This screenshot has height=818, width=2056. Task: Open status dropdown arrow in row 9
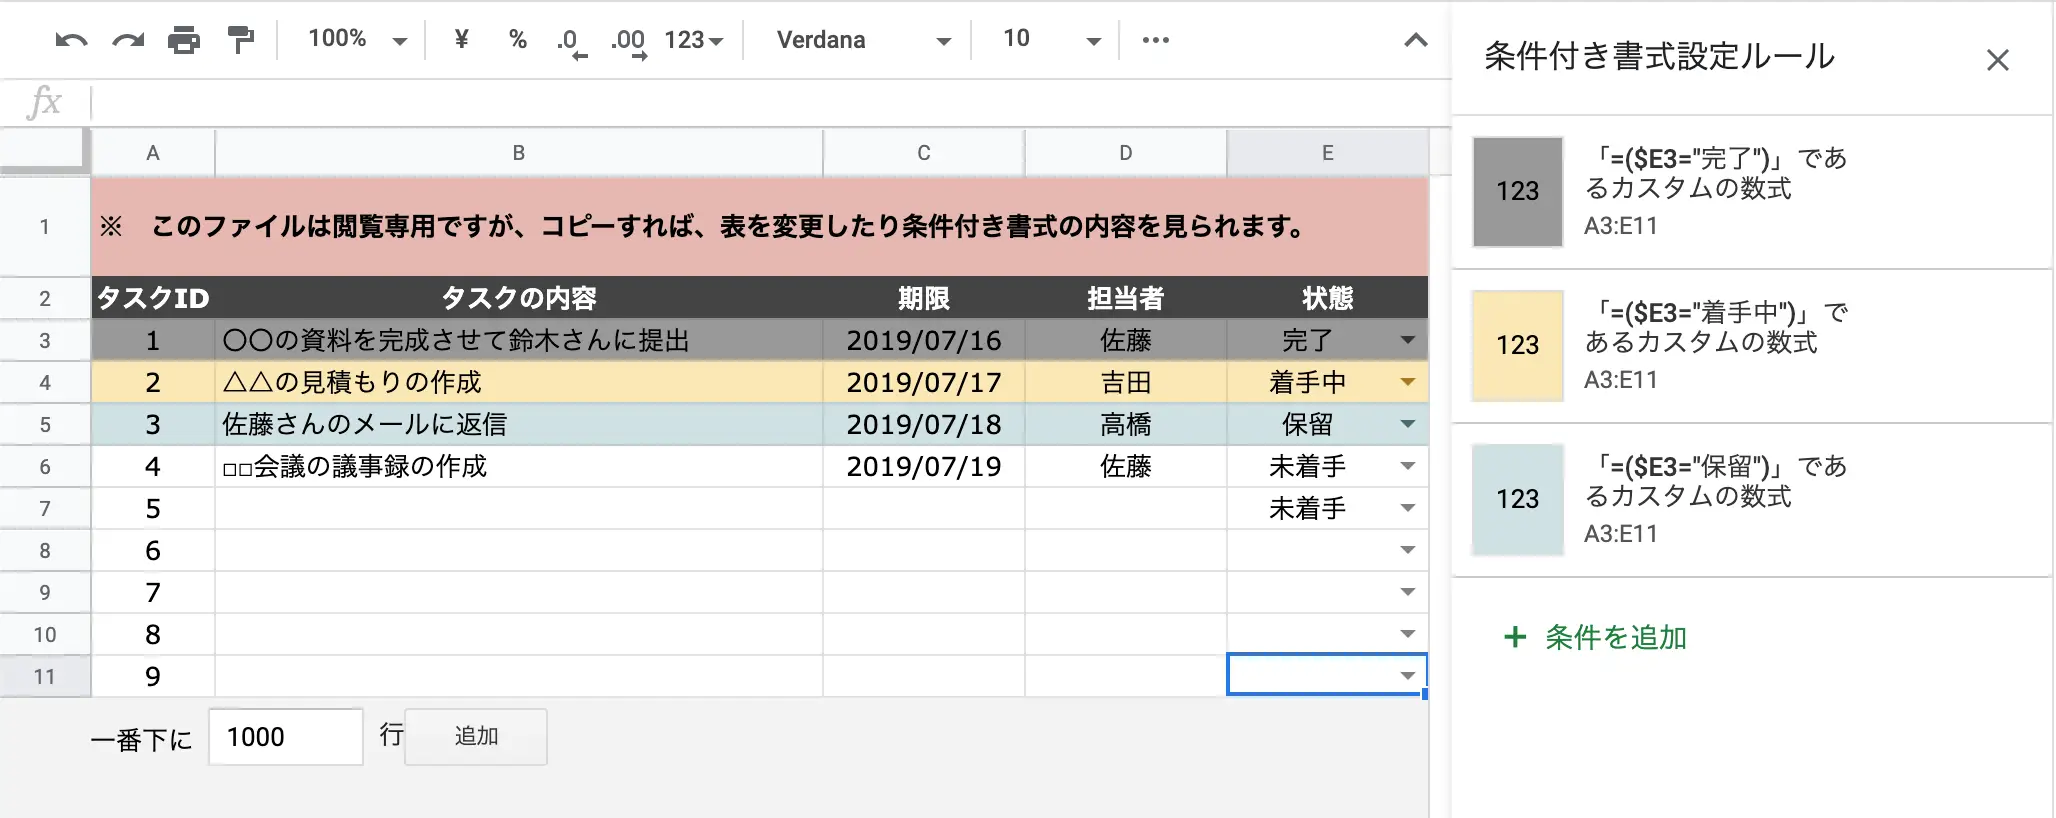click(x=1408, y=592)
